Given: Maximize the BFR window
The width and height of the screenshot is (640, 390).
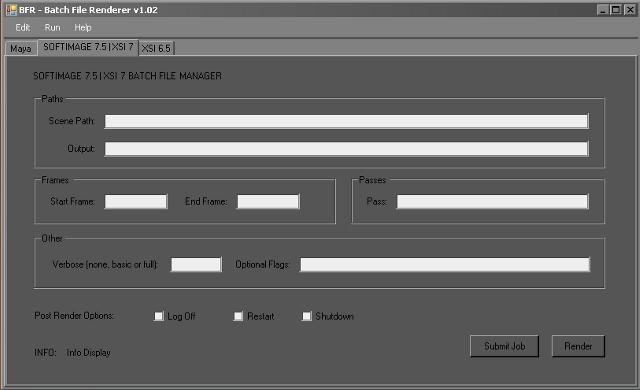Looking at the screenshot, I should coord(616,9).
